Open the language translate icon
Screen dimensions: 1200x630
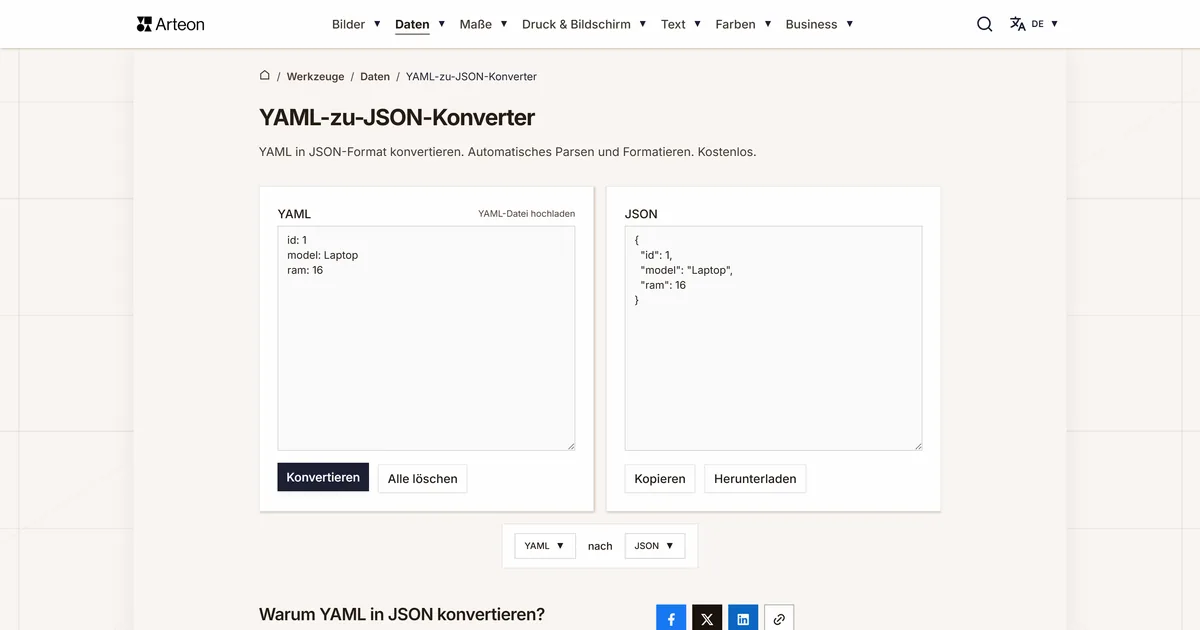coord(1018,24)
